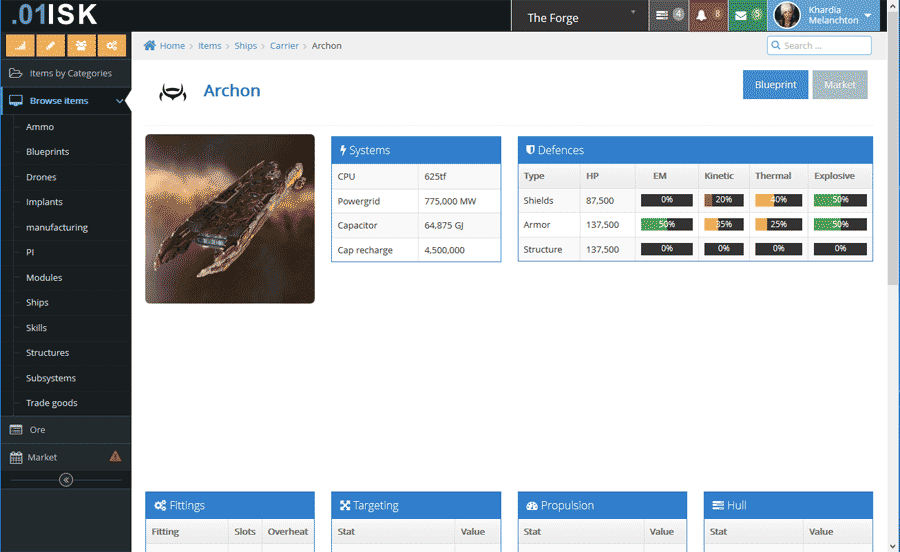
Task: Click the calendar icon beside Market
Action: tap(16, 457)
